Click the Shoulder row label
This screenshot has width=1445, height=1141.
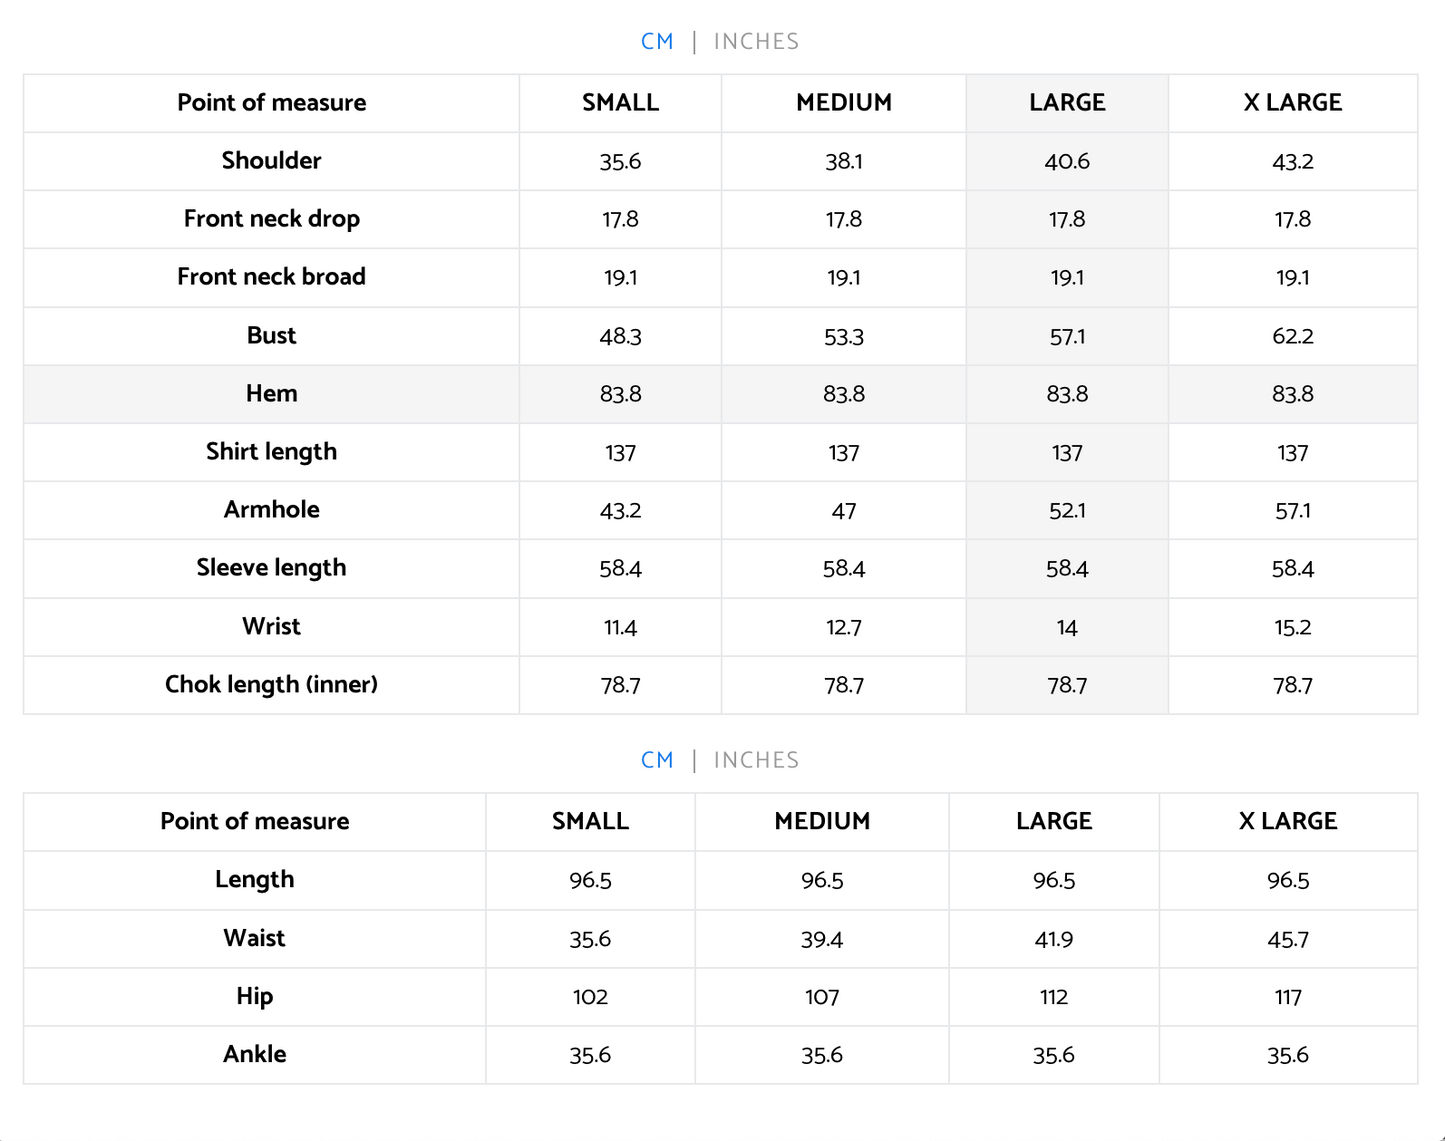click(272, 161)
